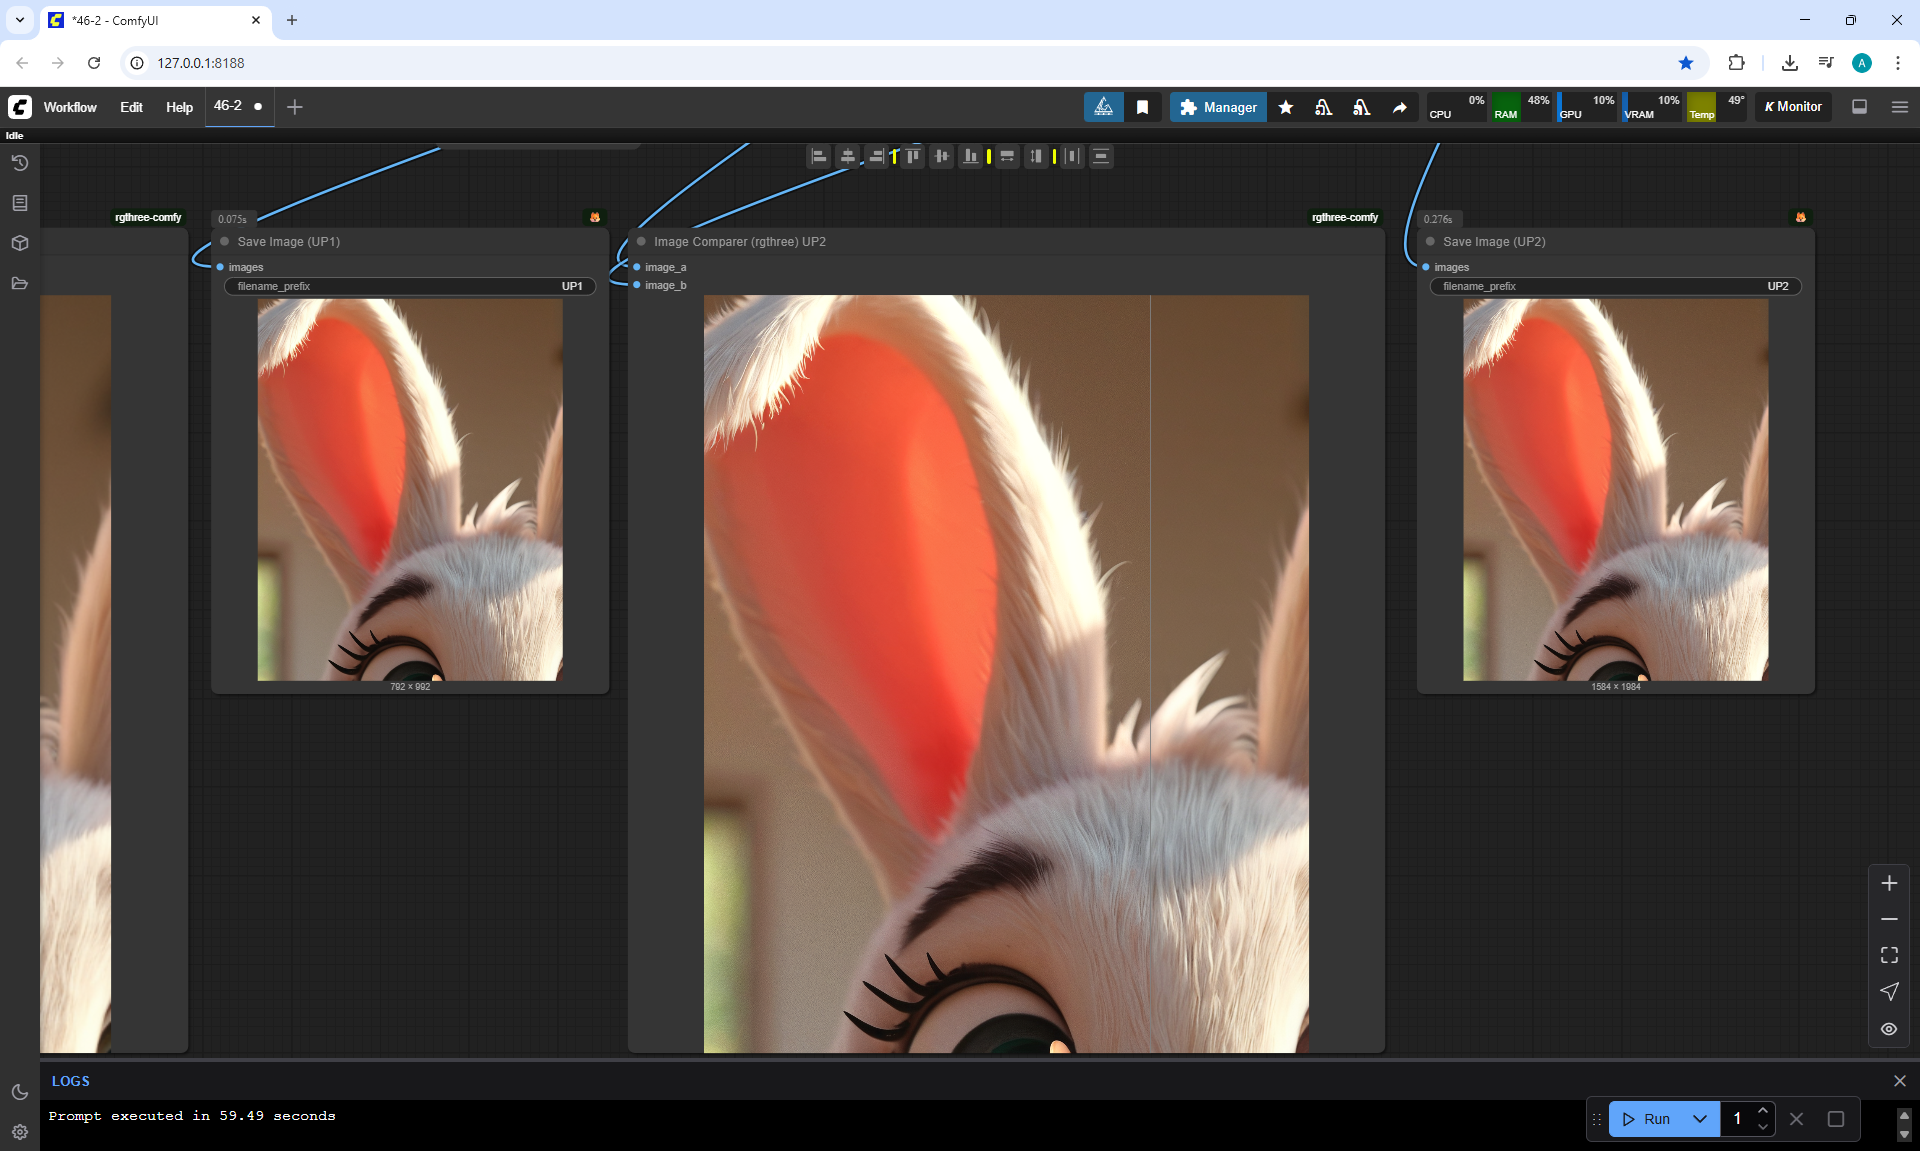Click the fit view canvas icon
1920x1151 pixels.
pos(1889,955)
